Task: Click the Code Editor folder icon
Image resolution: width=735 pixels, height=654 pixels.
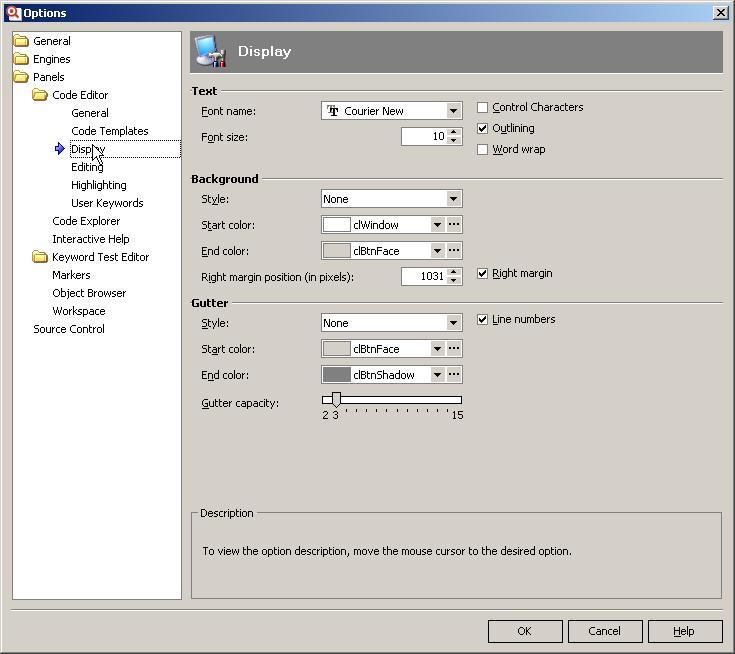Action: point(40,95)
